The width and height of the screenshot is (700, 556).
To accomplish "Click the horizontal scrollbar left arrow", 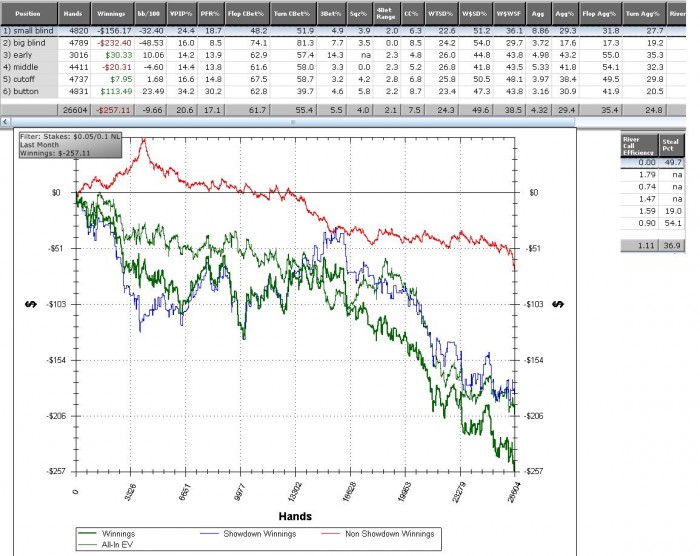I will click(5, 121).
